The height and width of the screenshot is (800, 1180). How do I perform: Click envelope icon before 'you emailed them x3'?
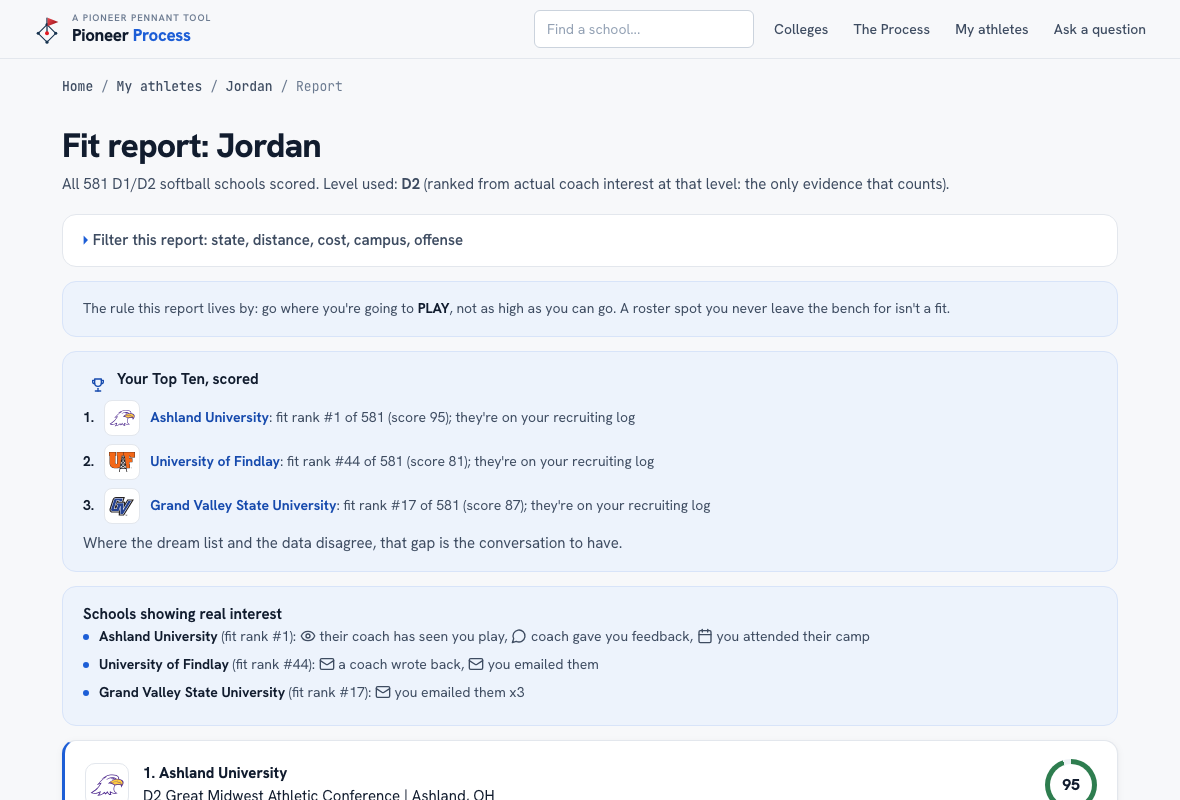point(383,692)
